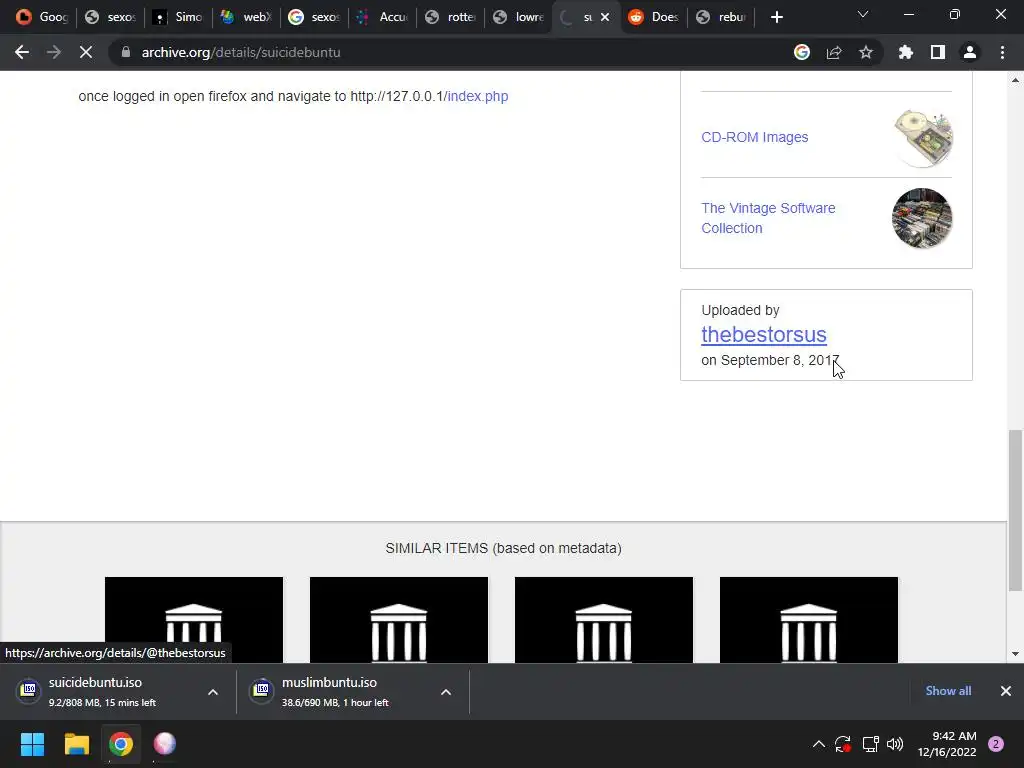Open The Vintage Software Collection link

tap(768, 218)
